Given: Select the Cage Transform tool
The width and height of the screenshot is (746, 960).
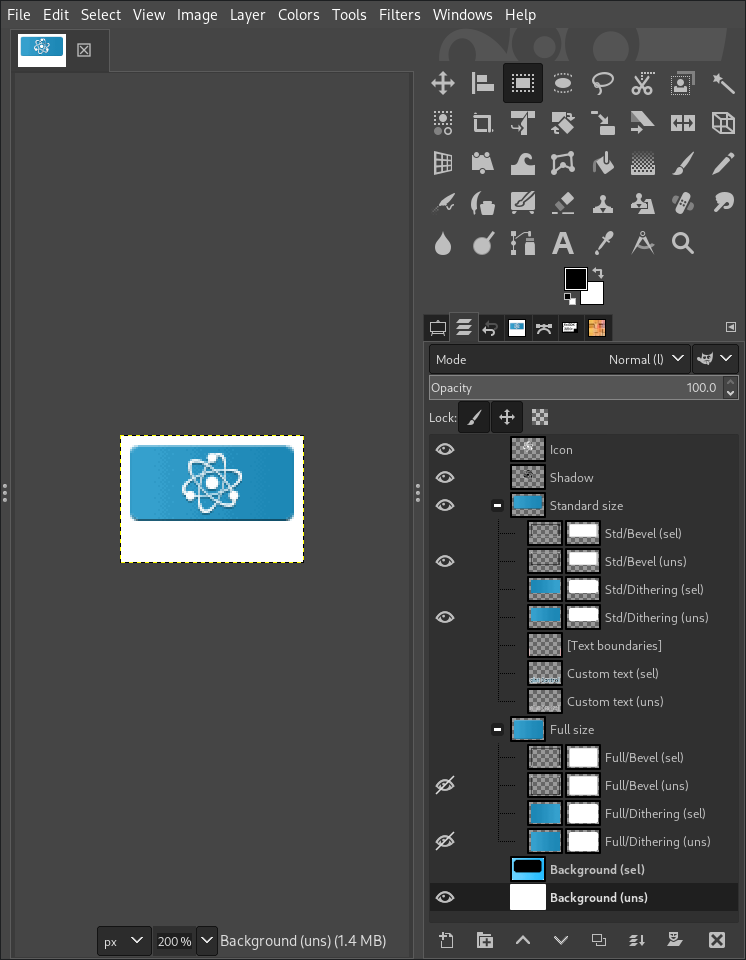Looking at the screenshot, I should (x=563, y=163).
